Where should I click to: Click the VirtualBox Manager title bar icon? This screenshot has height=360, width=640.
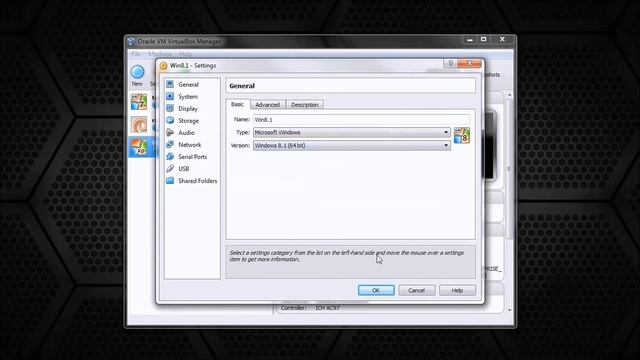[131, 42]
